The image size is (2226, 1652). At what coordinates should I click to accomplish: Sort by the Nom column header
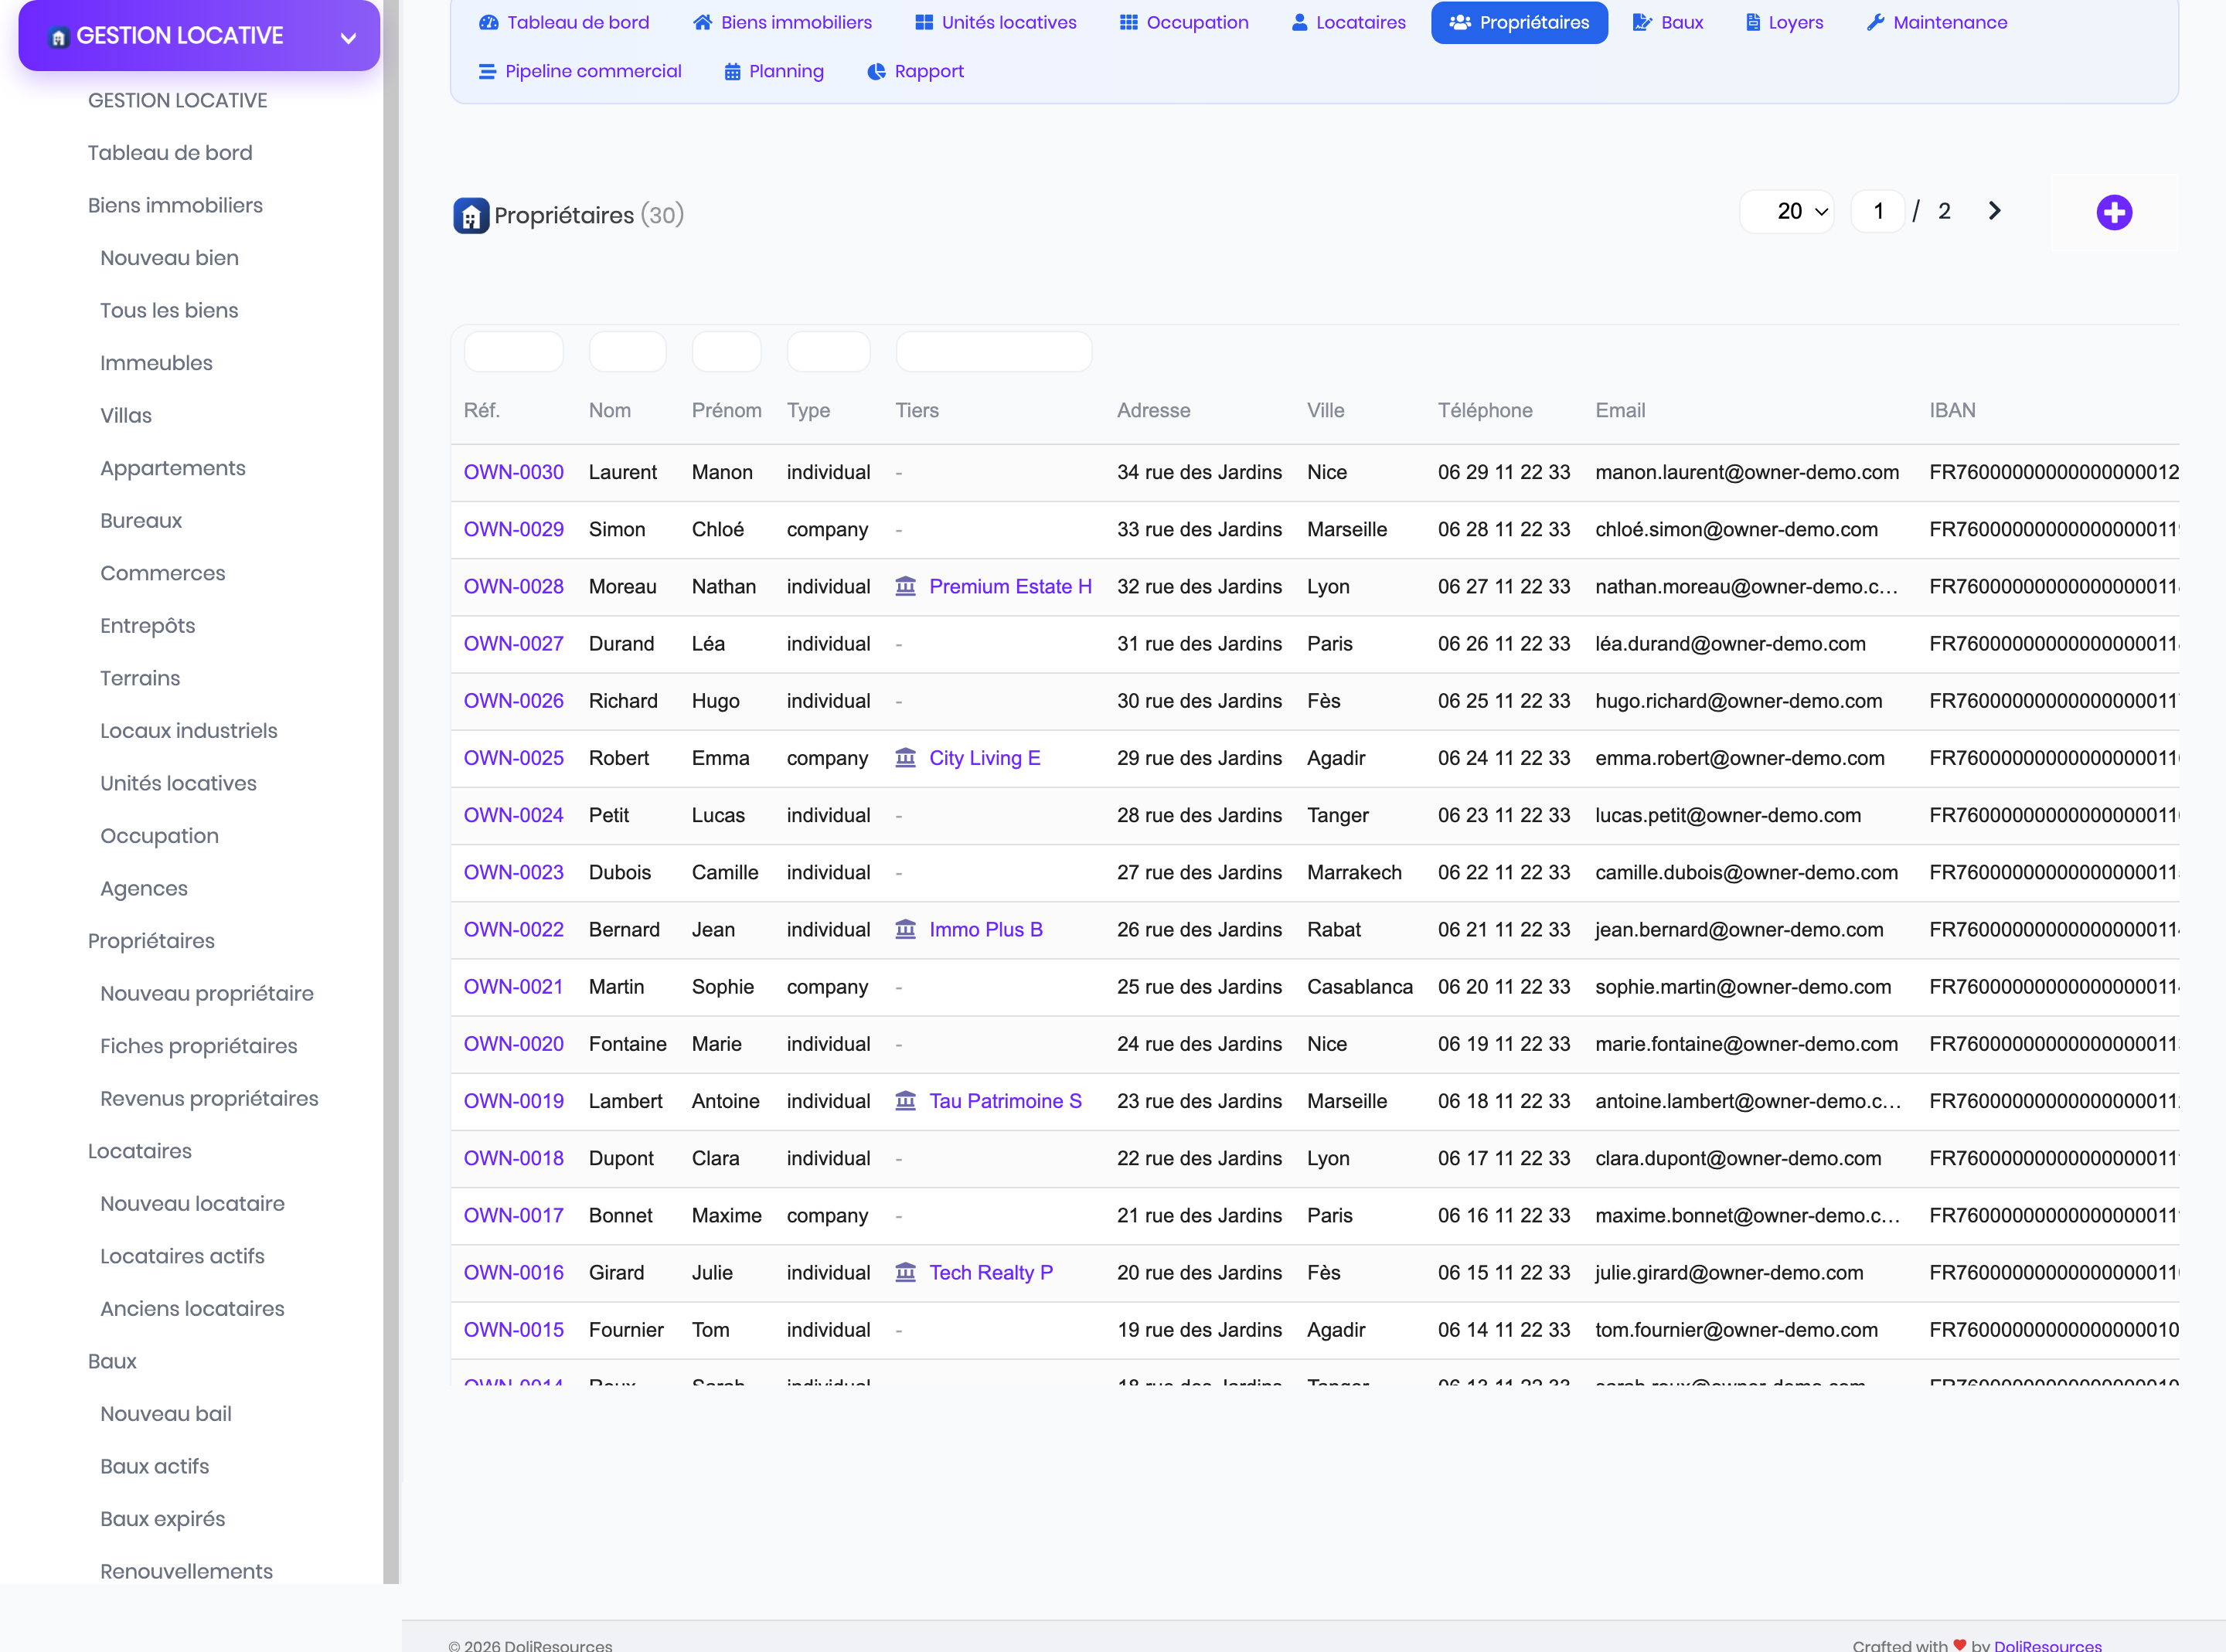(x=610, y=410)
